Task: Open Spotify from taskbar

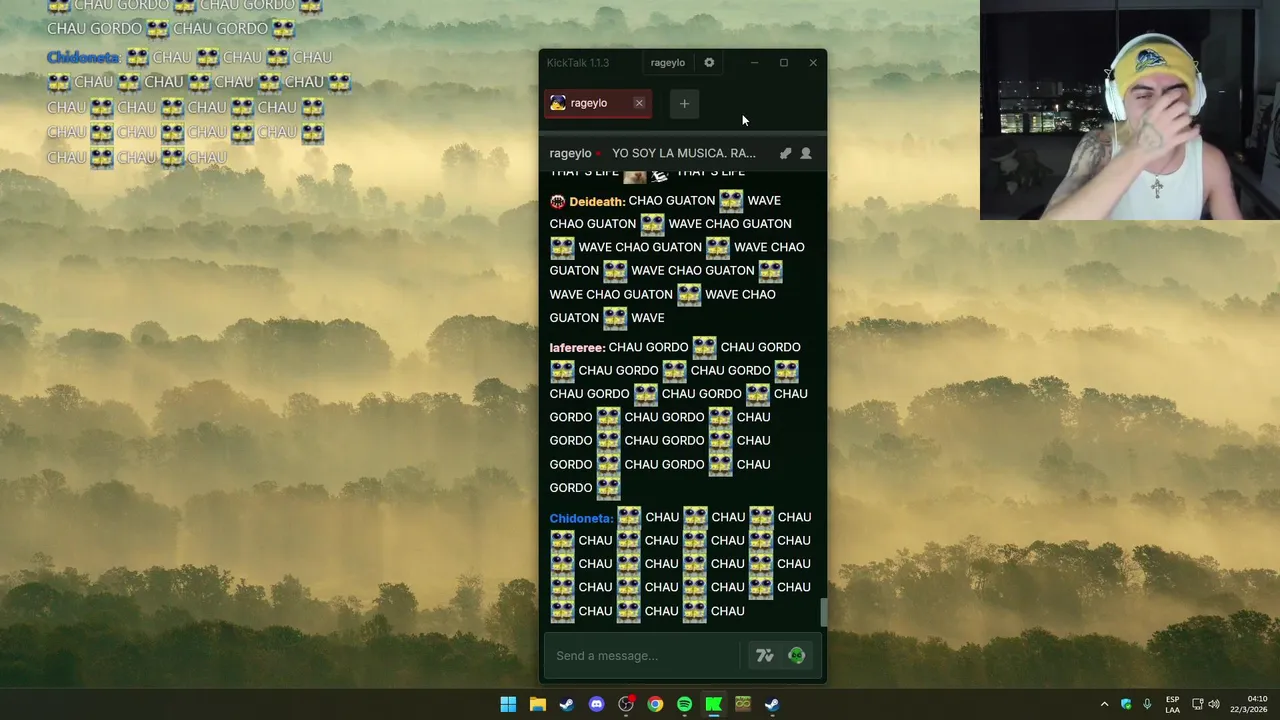Action: pos(684,704)
